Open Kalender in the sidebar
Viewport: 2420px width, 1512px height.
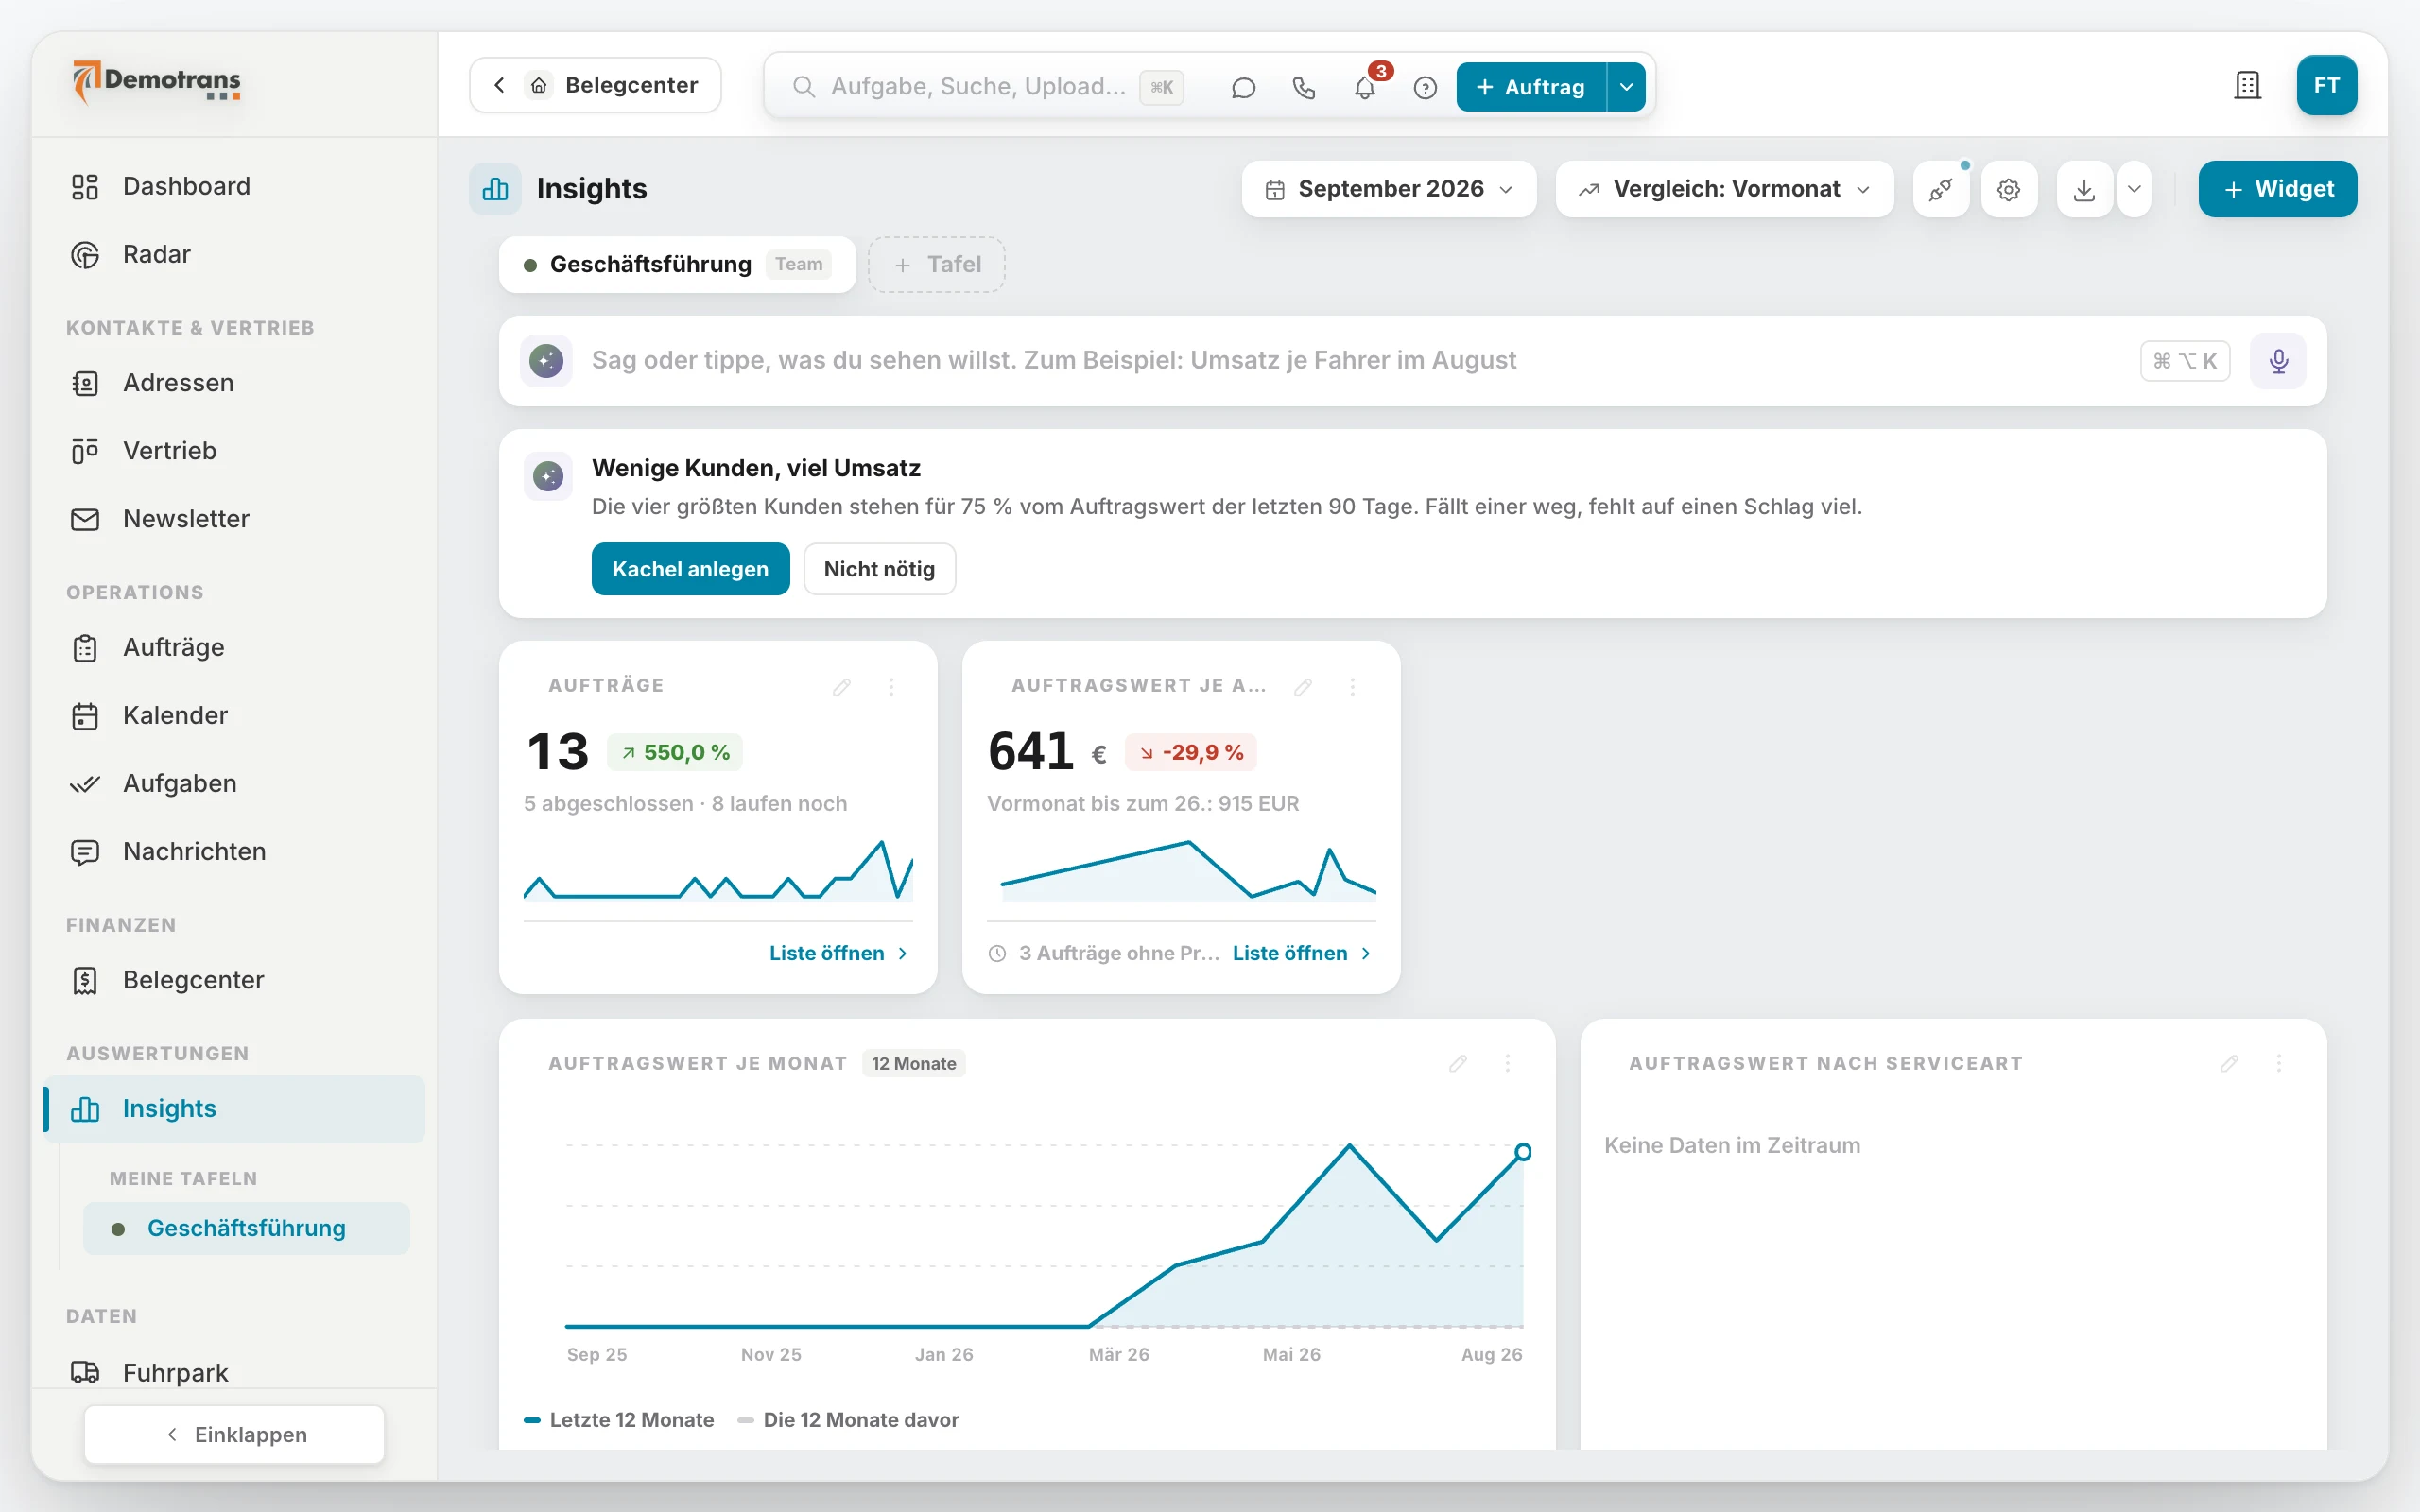234,716
